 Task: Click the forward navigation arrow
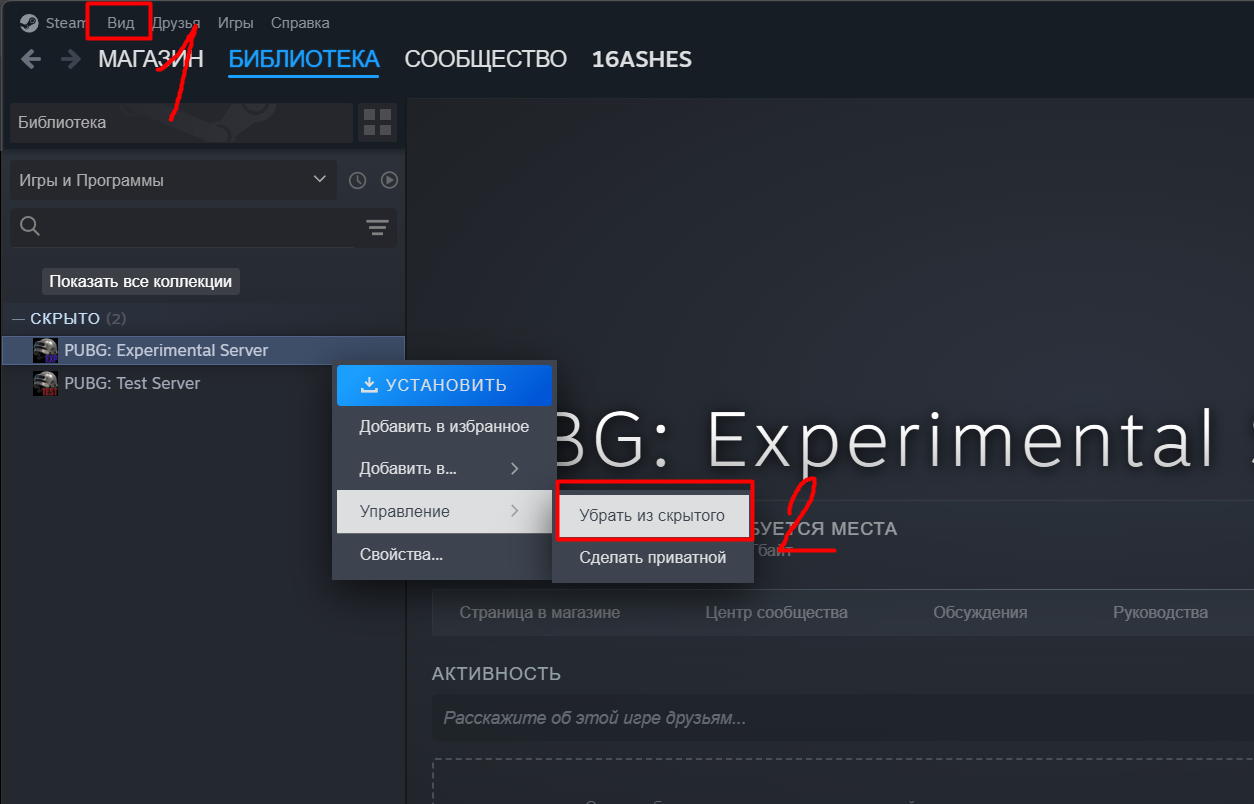pyautogui.click(x=71, y=59)
